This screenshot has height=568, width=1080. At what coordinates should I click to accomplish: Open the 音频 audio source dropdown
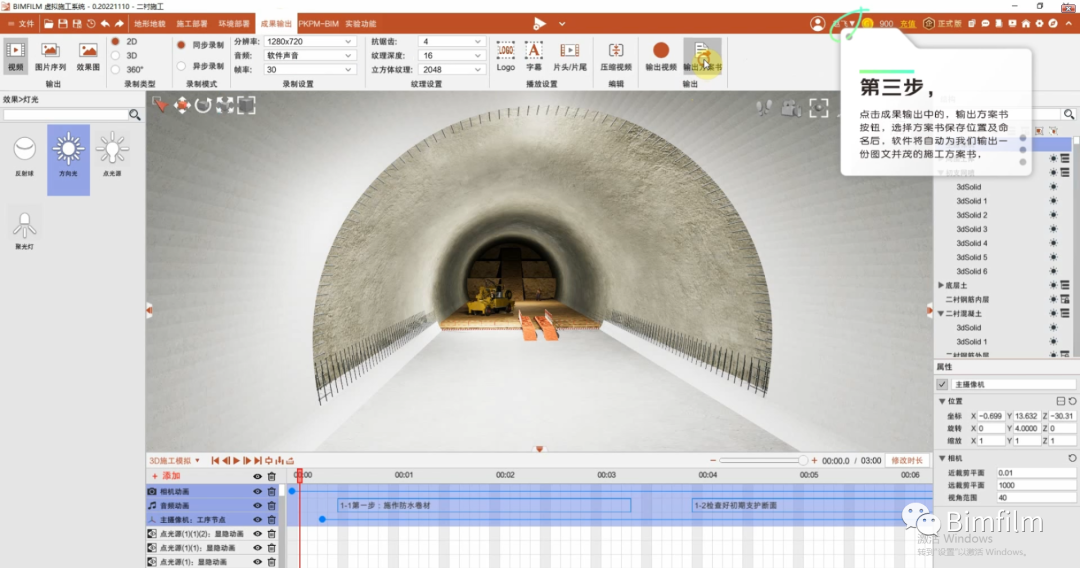point(309,55)
